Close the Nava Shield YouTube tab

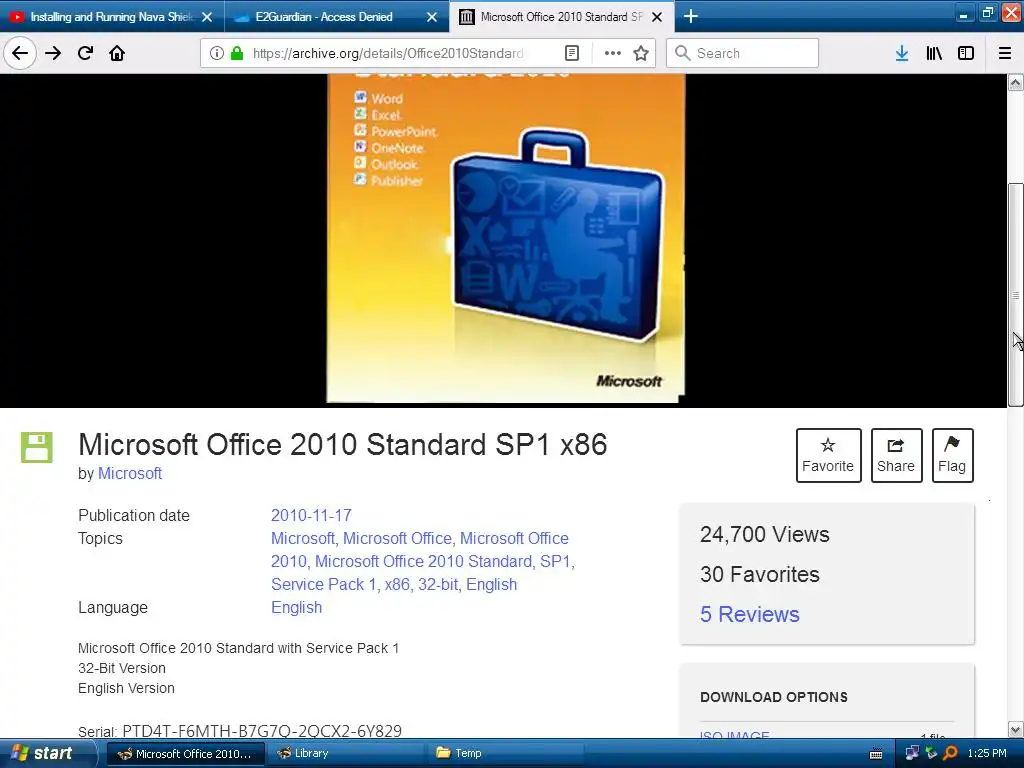[207, 17]
